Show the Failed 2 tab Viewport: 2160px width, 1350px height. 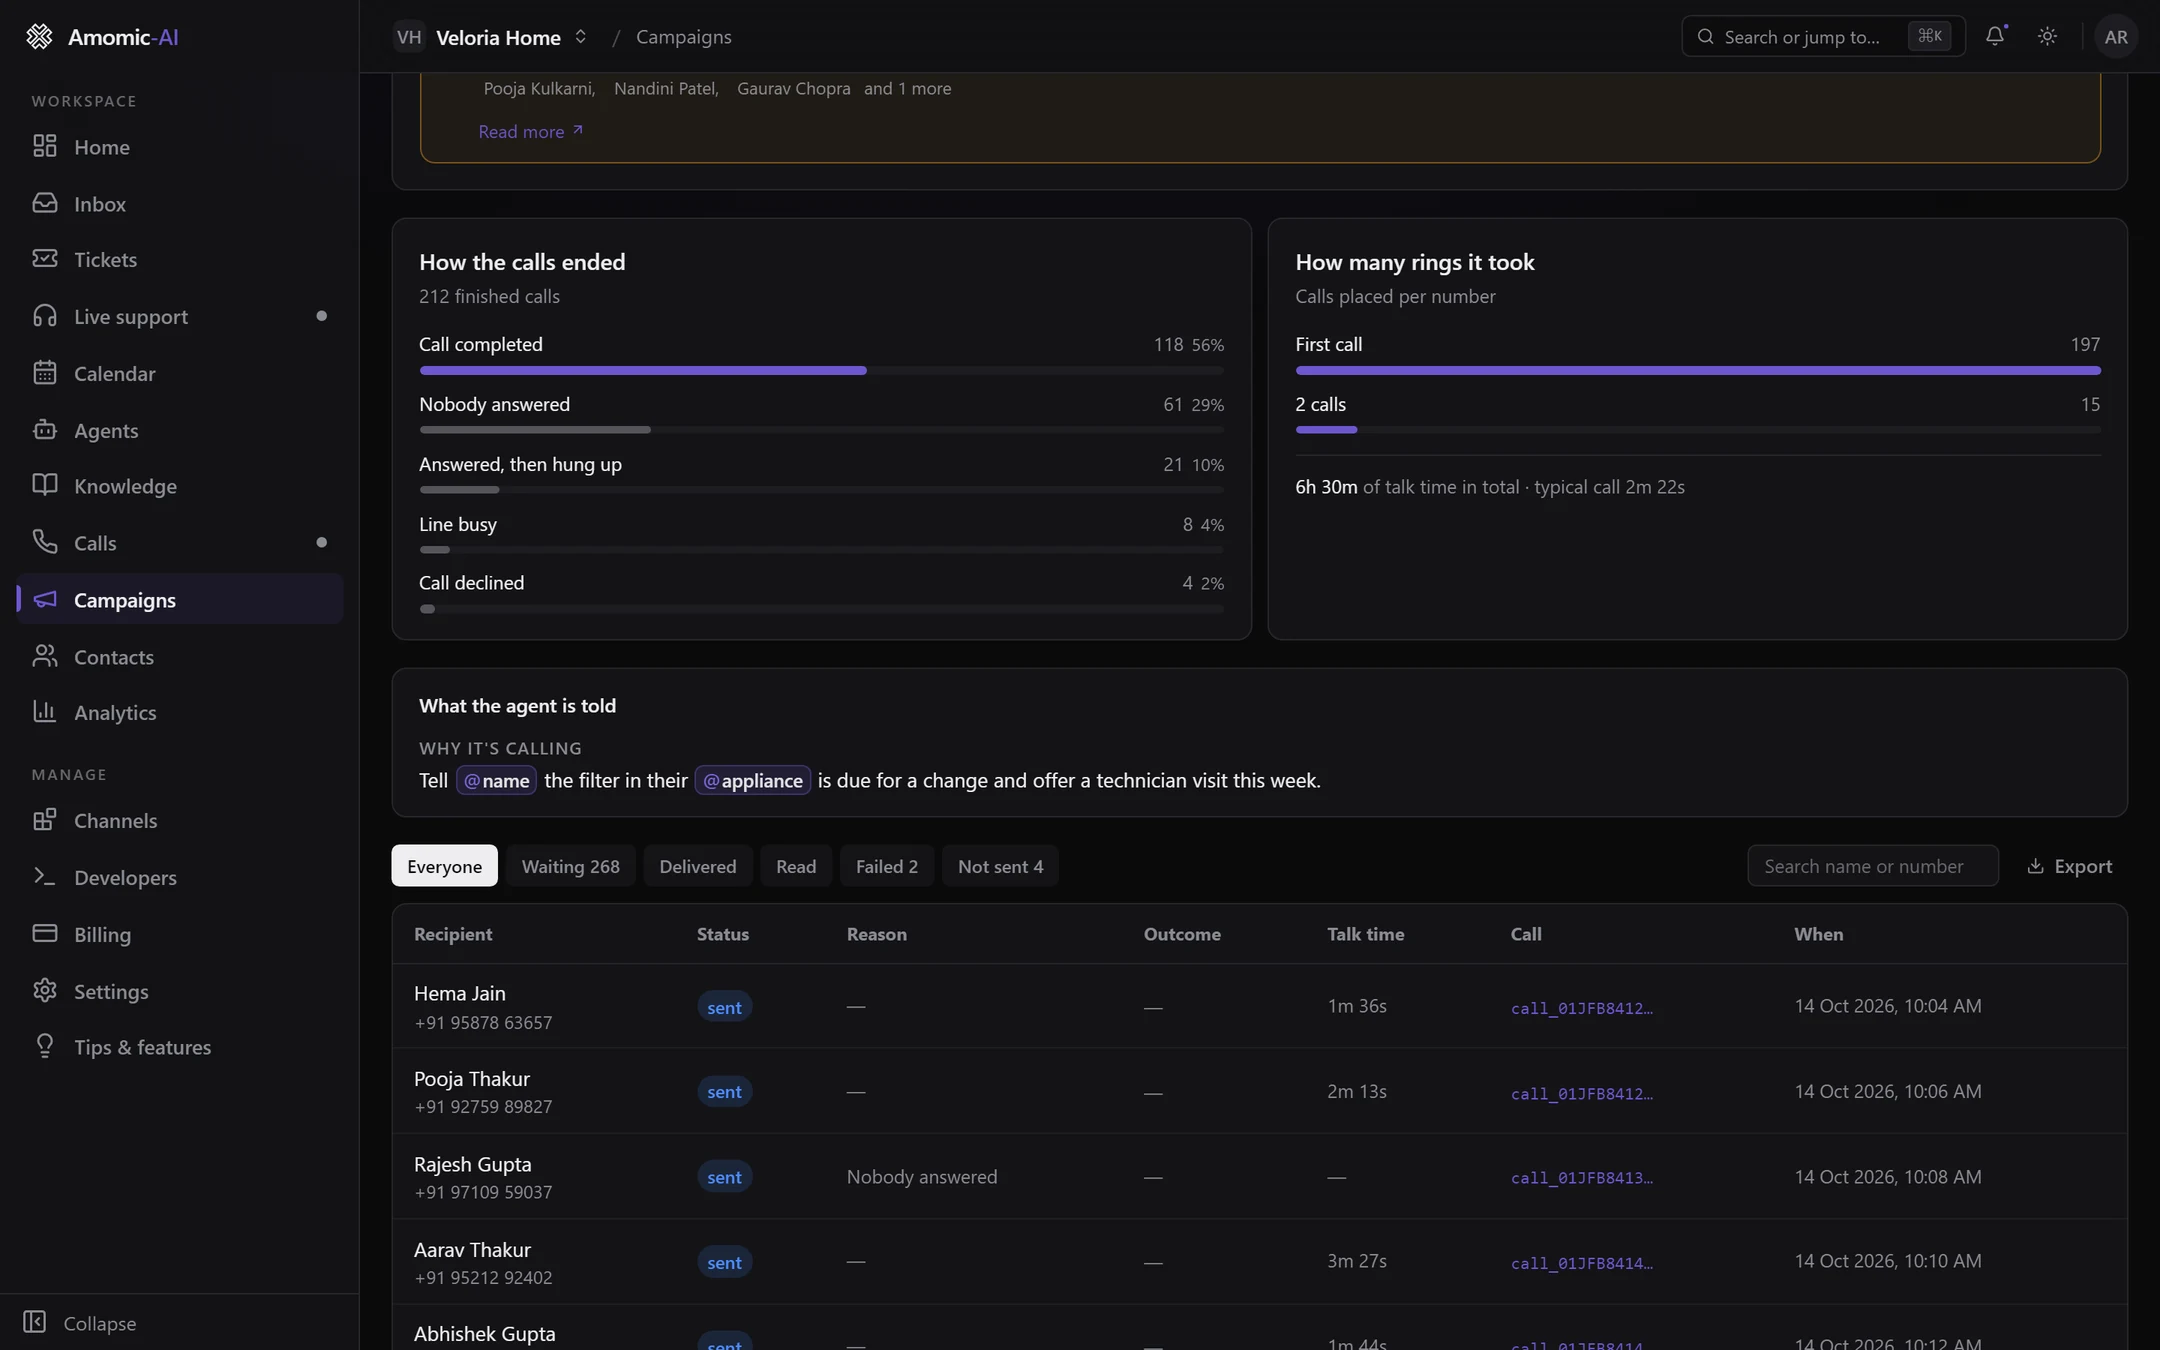[x=887, y=867]
